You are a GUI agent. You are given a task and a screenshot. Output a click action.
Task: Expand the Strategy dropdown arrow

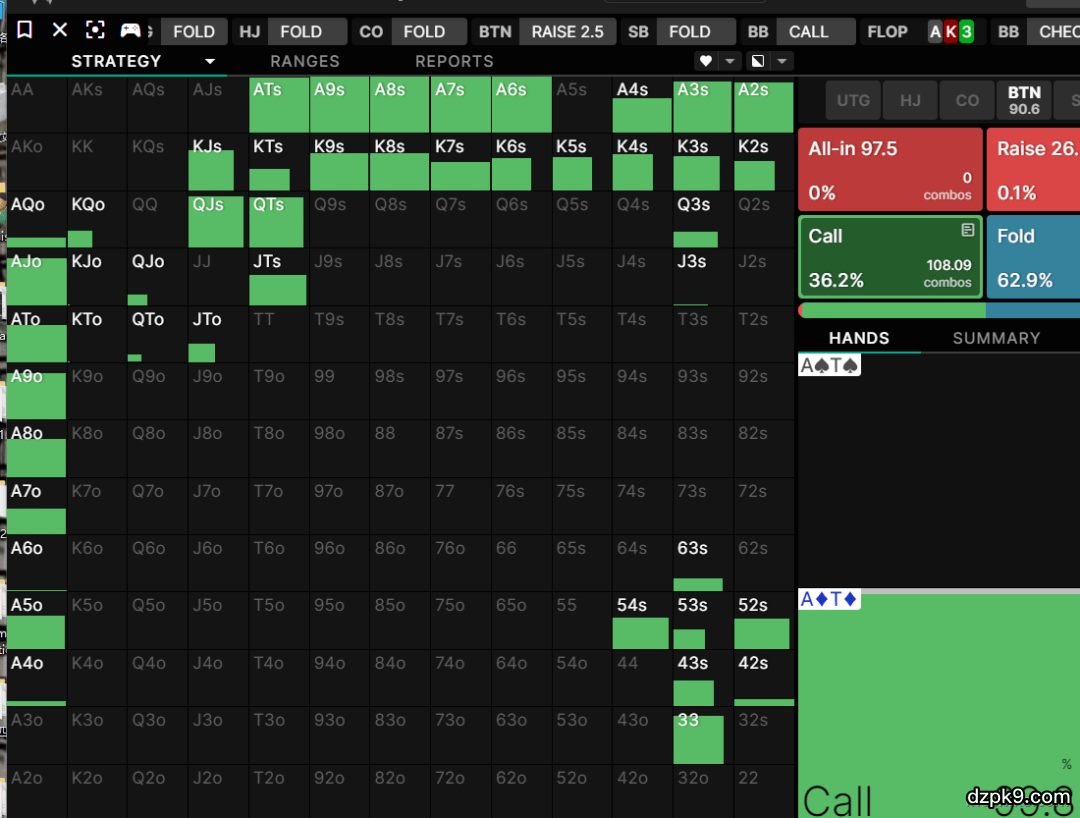pos(210,61)
